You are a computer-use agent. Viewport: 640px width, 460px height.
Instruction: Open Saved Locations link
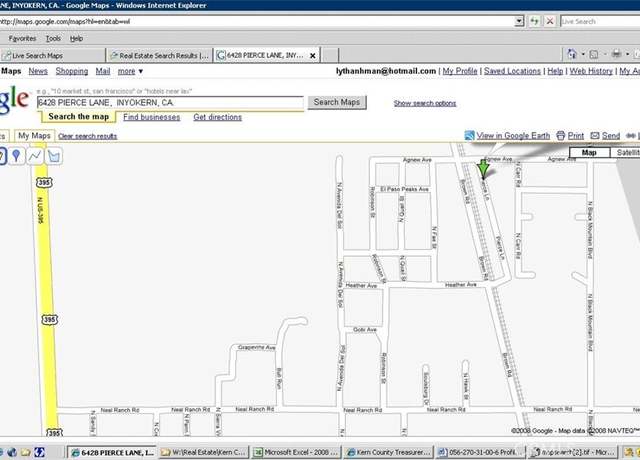click(512, 71)
